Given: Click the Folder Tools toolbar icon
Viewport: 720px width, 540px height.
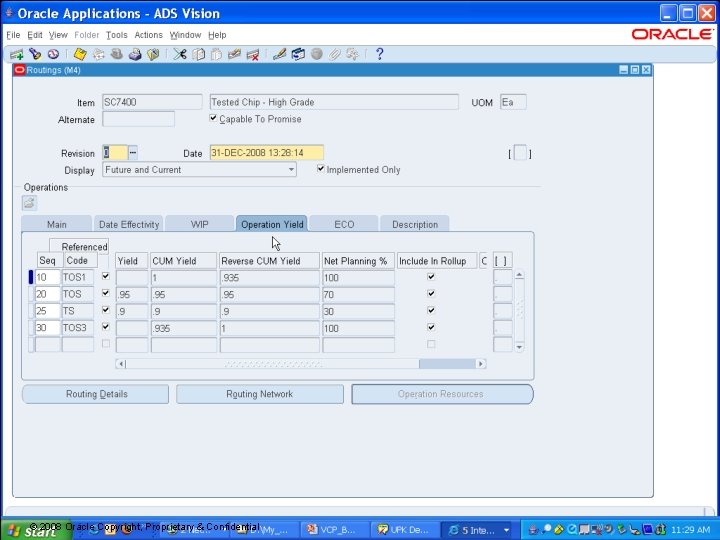Looking at the screenshot, I should [353, 54].
